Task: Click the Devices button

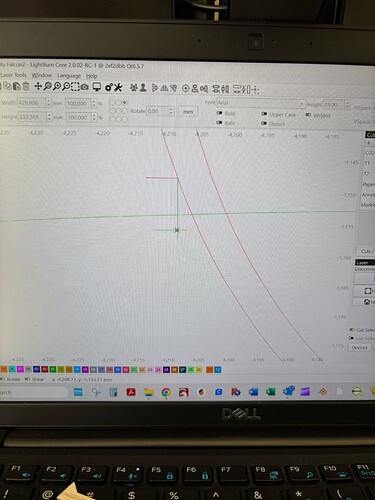Action: [360, 347]
